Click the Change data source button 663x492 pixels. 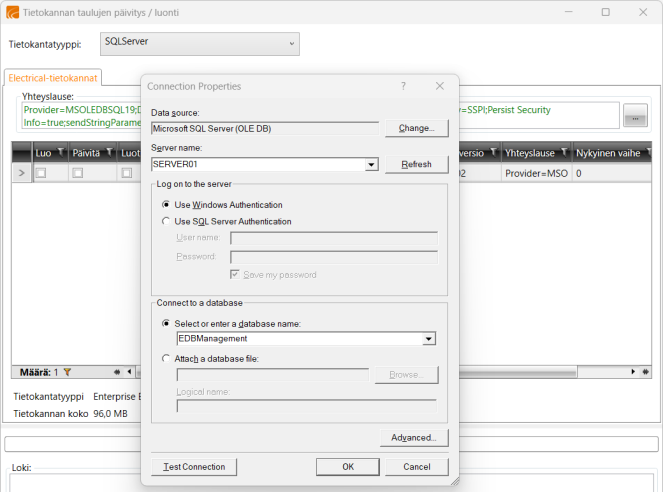click(x=416, y=128)
